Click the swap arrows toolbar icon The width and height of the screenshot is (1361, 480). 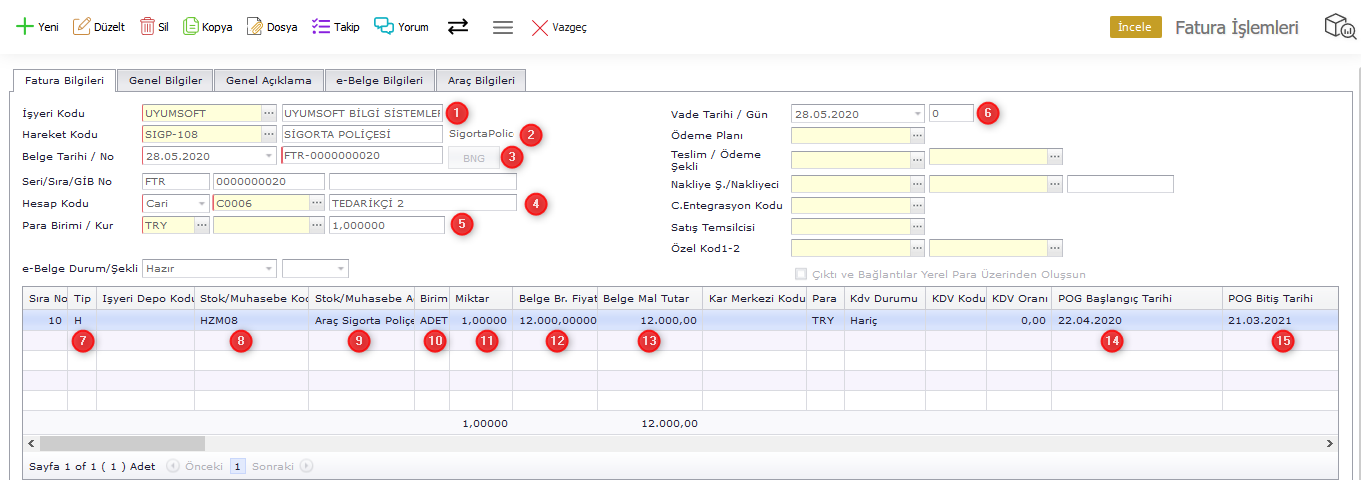(458, 27)
